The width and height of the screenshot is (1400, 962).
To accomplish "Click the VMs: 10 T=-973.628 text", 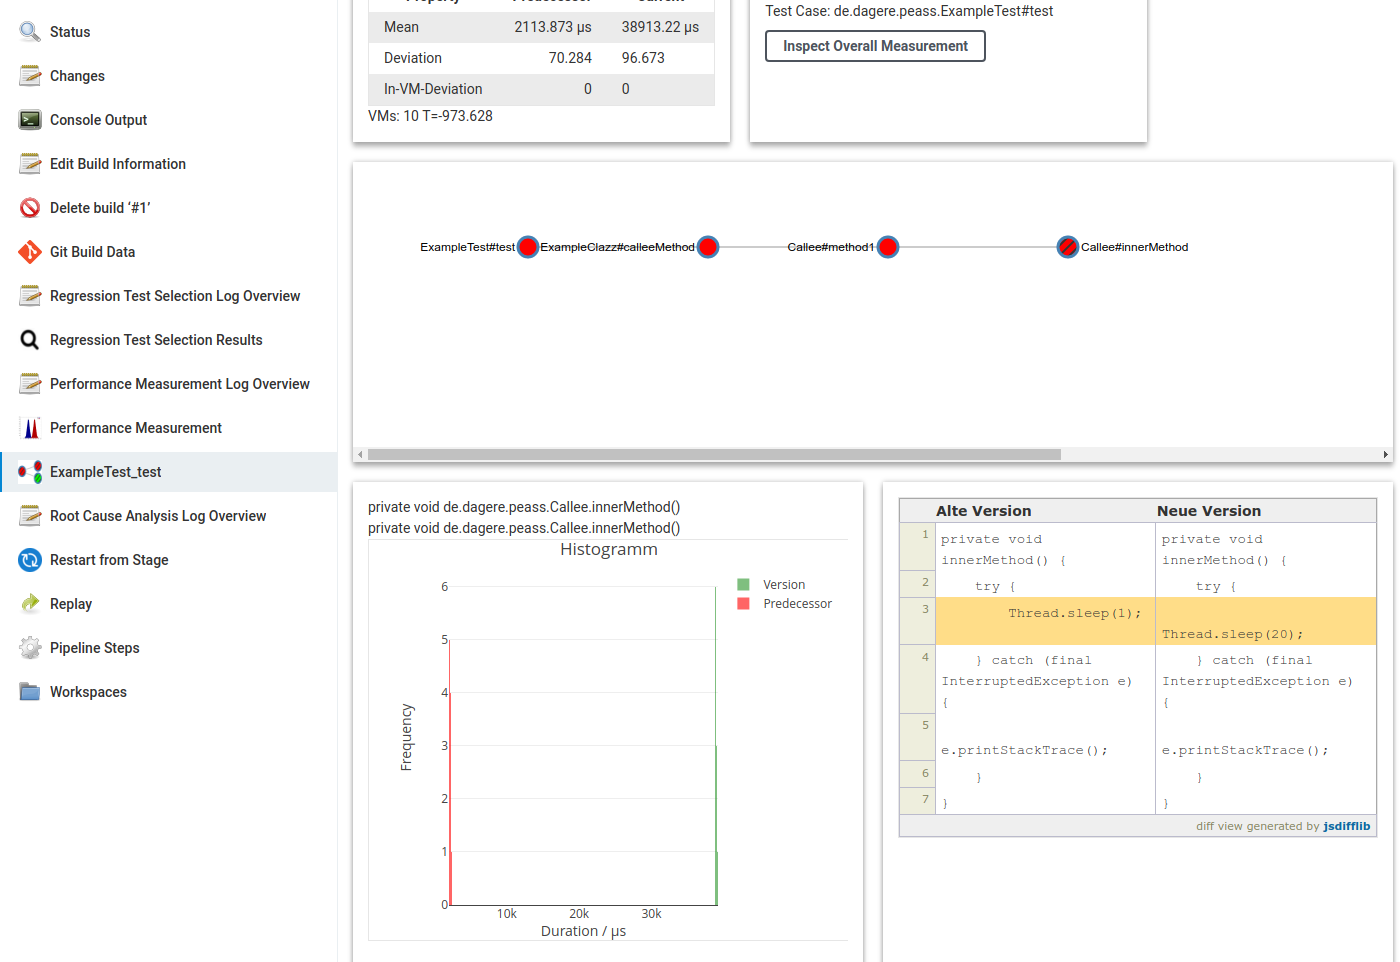I will tap(430, 116).
